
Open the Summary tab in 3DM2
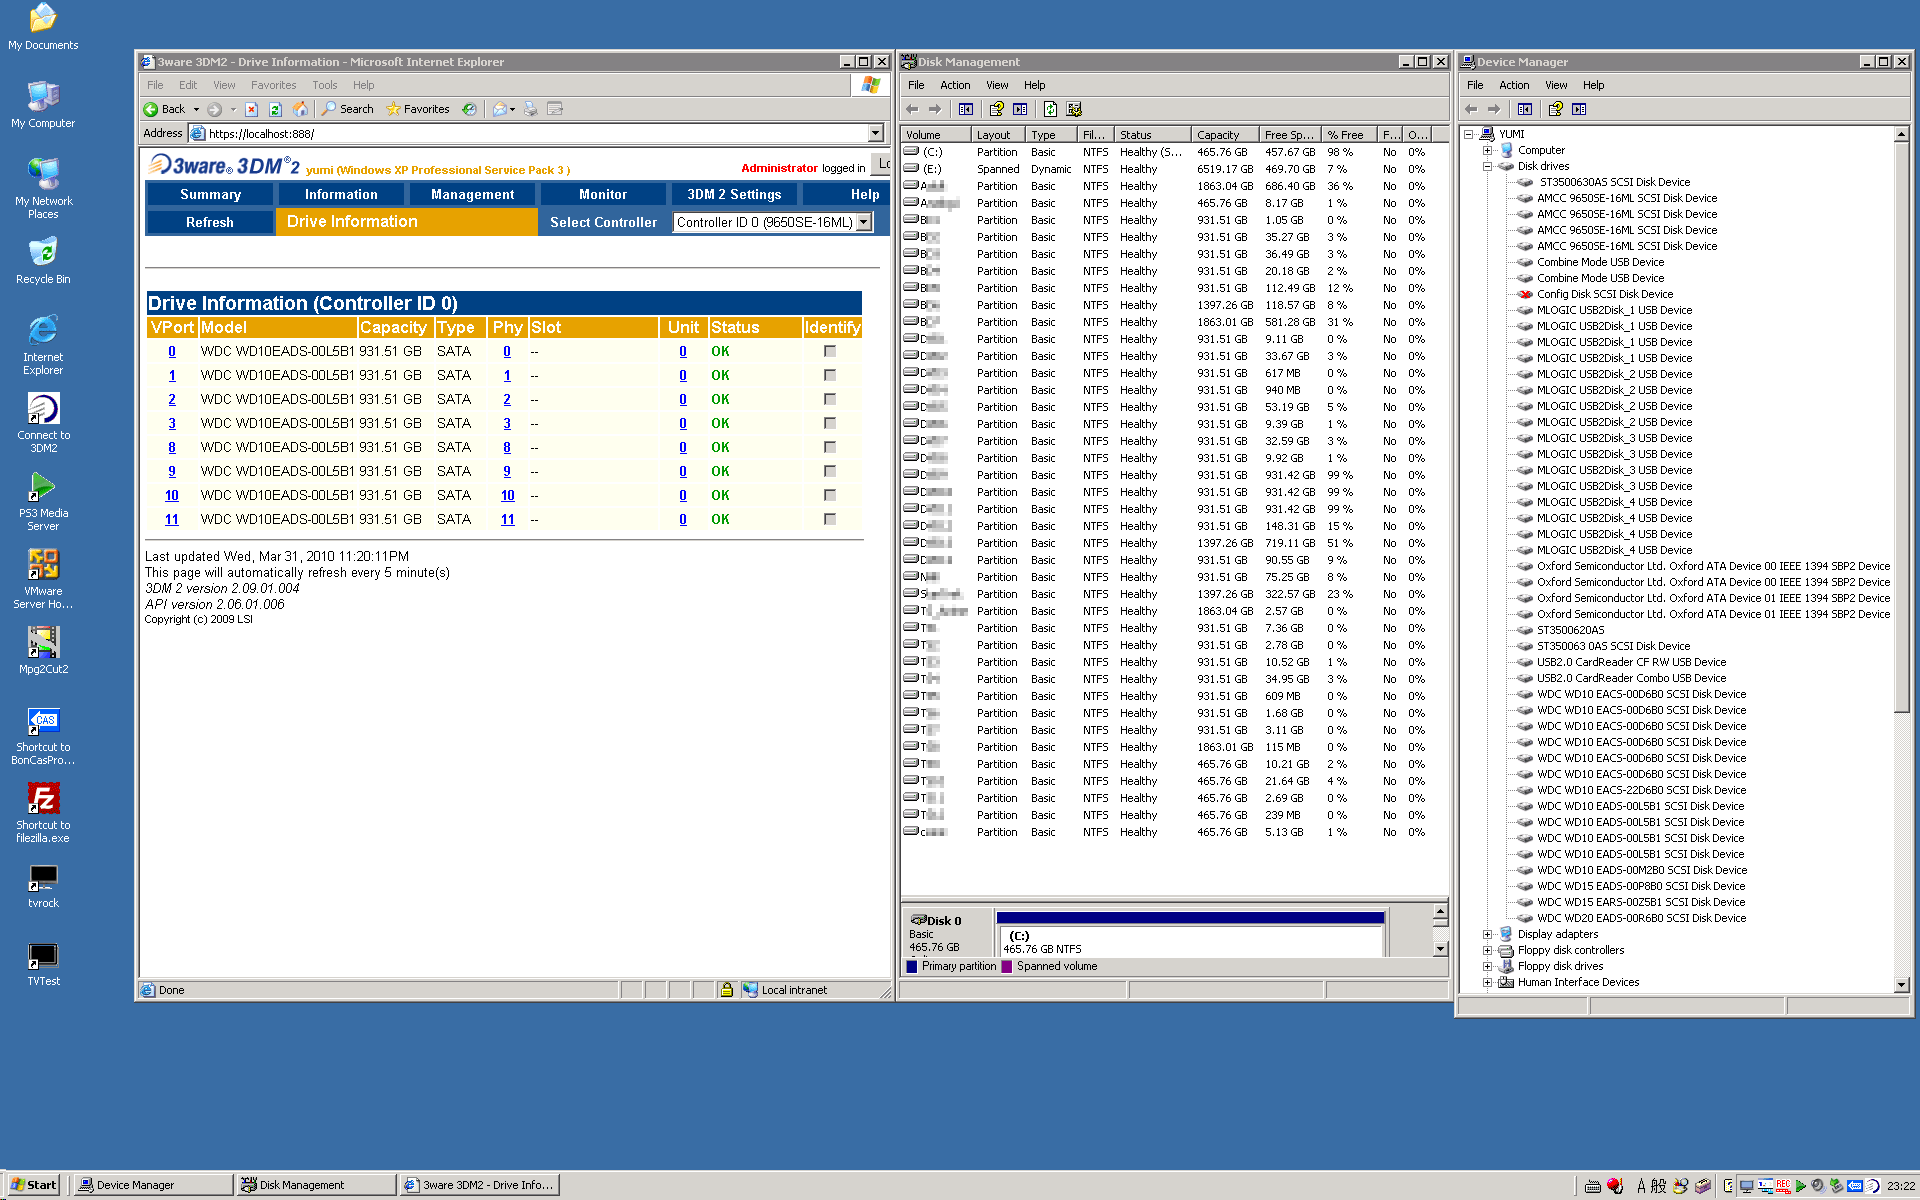210,194
